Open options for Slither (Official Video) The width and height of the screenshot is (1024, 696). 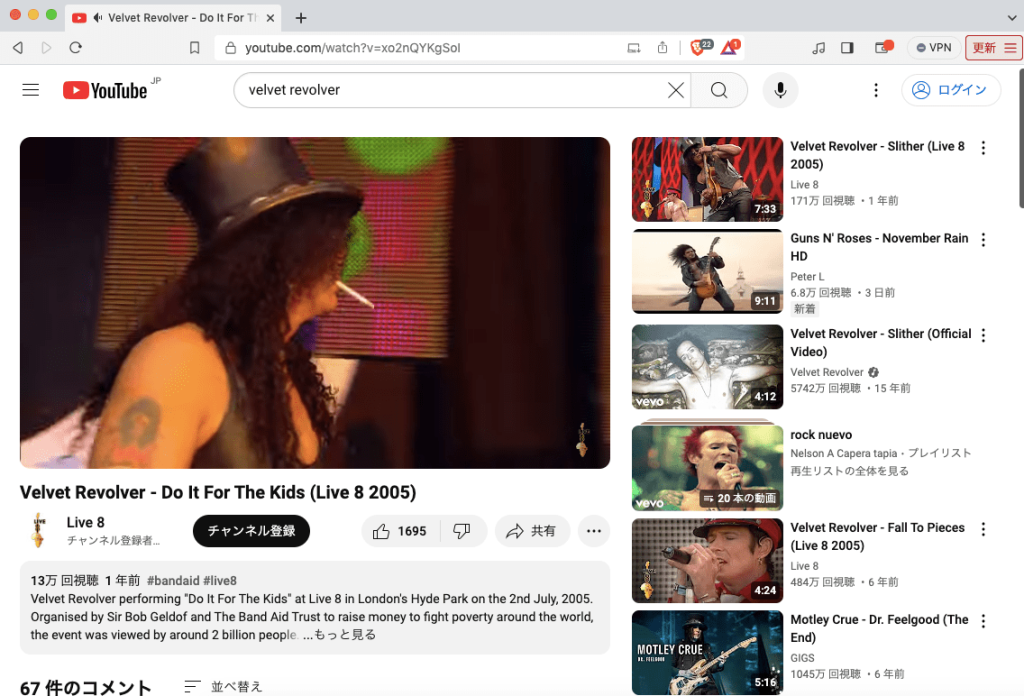(983, 335)
